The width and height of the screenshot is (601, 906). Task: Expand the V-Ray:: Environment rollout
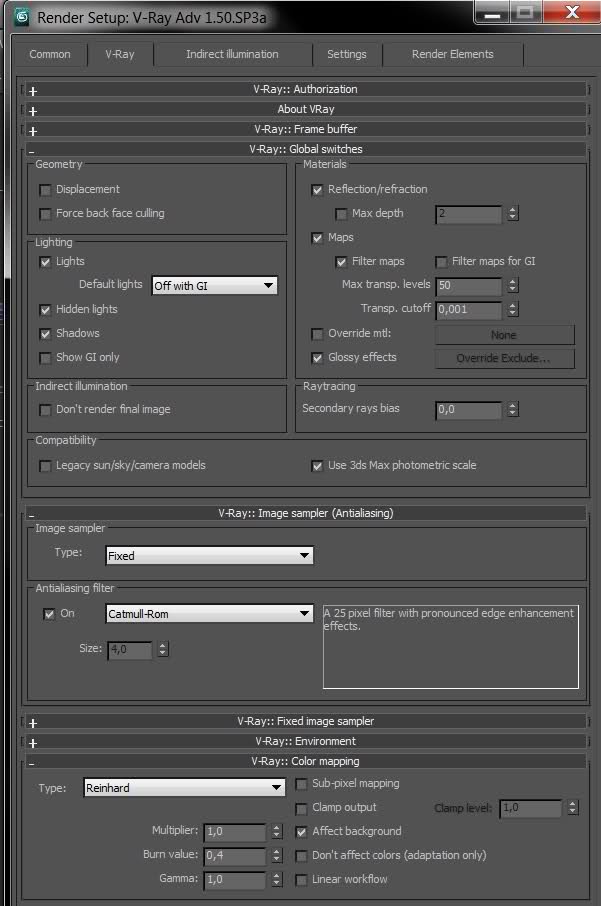pyautogui.click(x=306, y=741)
